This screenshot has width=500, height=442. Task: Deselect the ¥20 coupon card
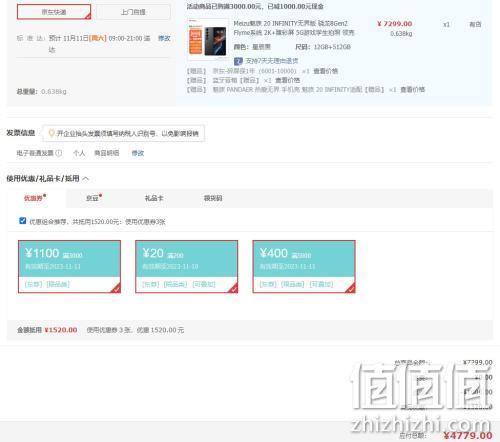pos(187,267)
